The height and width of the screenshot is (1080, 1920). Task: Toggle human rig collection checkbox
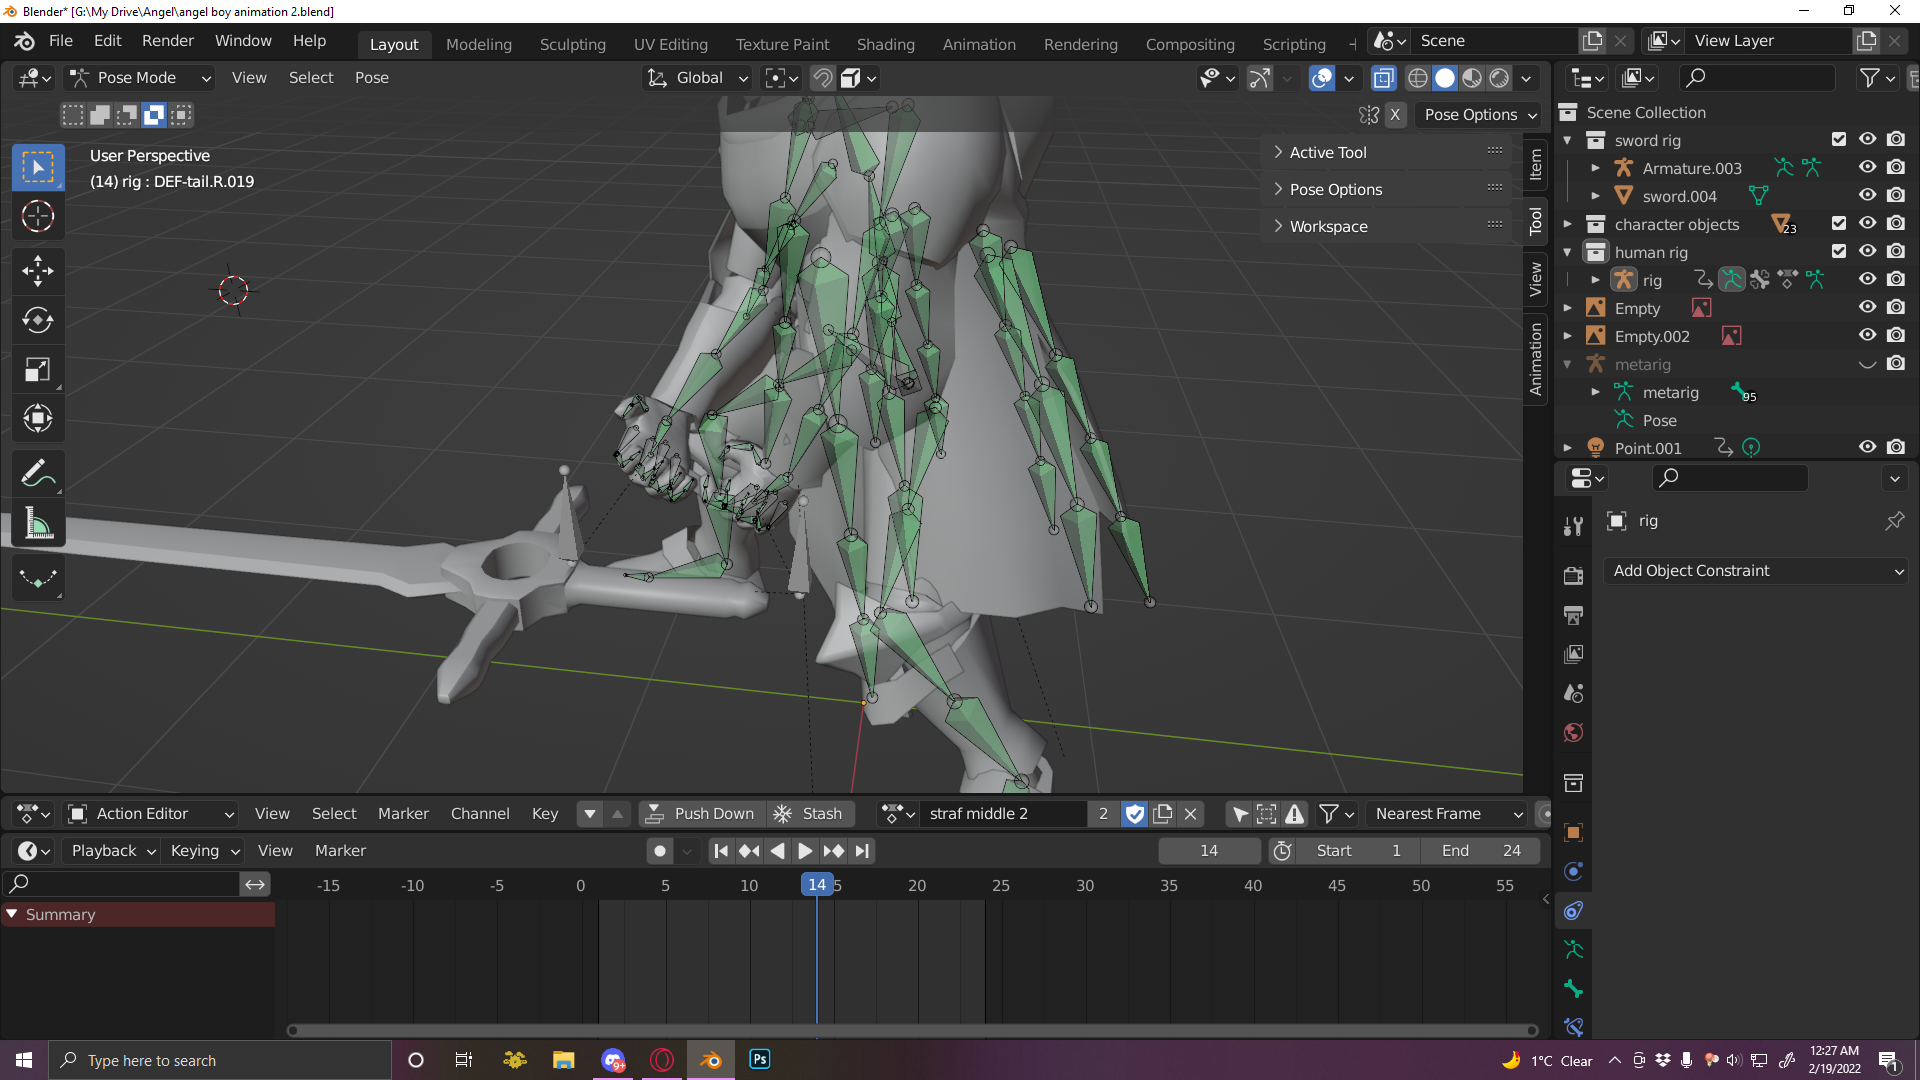coord(1839,252)
